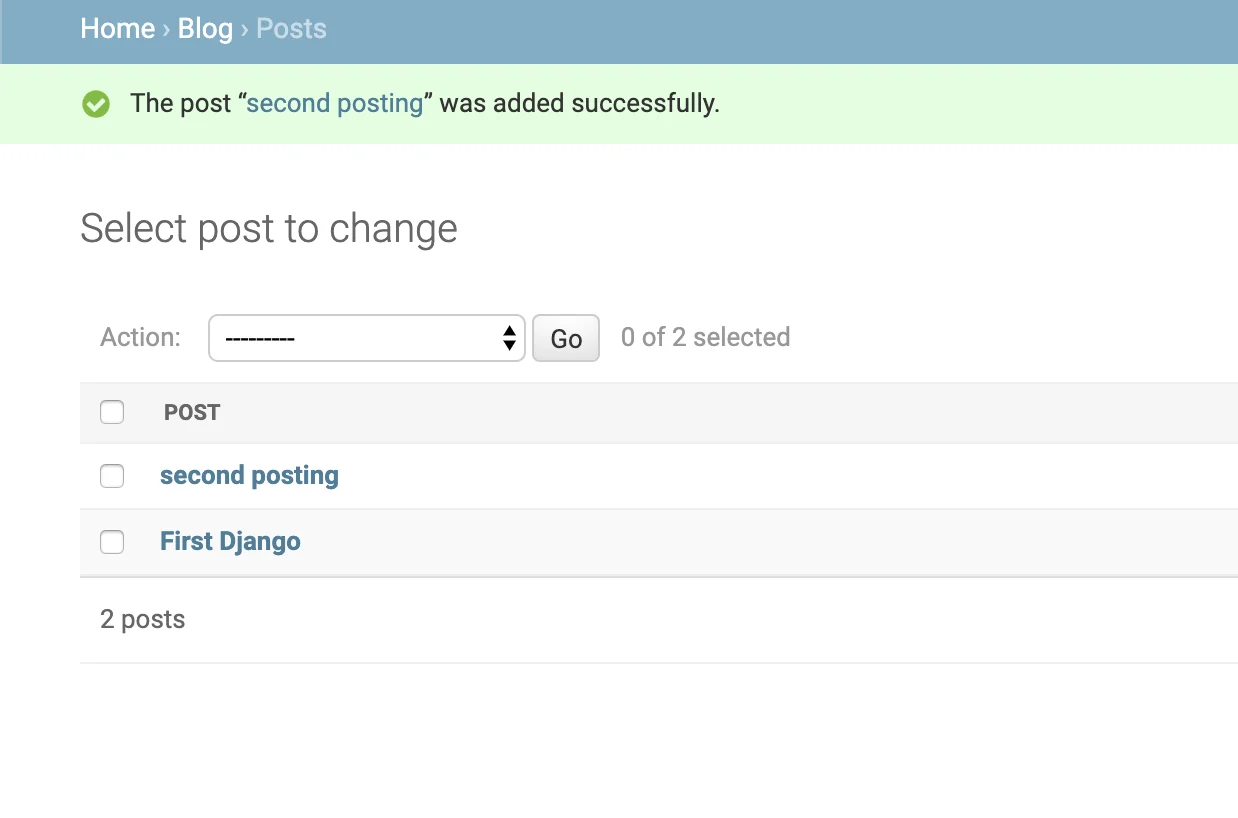Open "second posting" link in success message
This screenshot has width=1238, height=818.
tap(335, 103)
